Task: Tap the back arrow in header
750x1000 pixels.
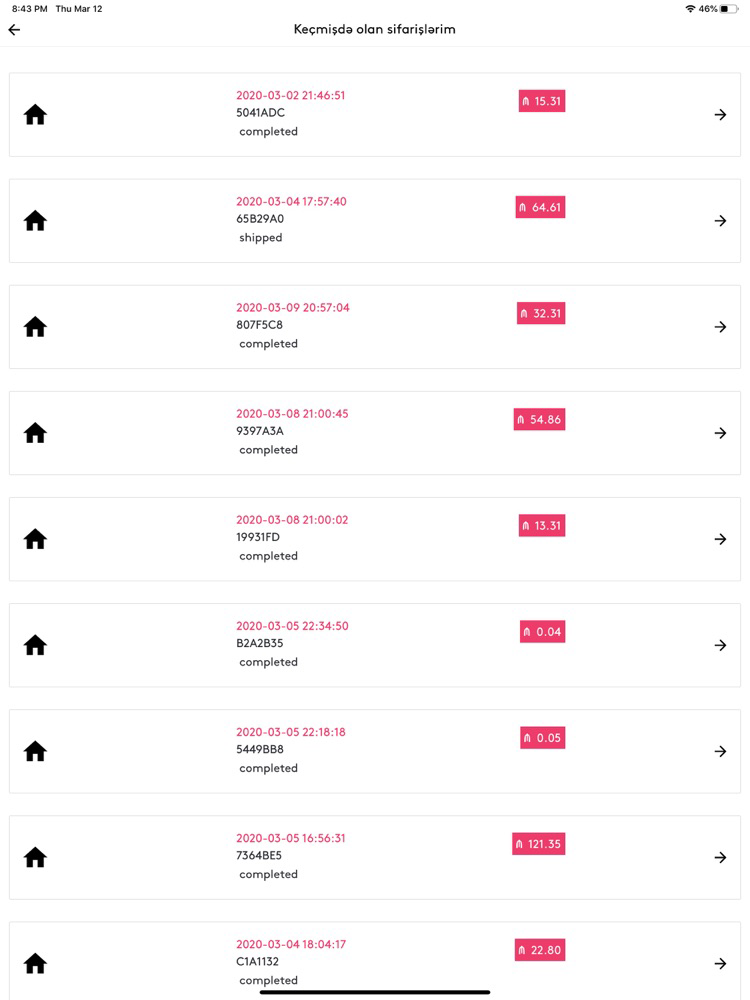Action: tap(14, 29)
